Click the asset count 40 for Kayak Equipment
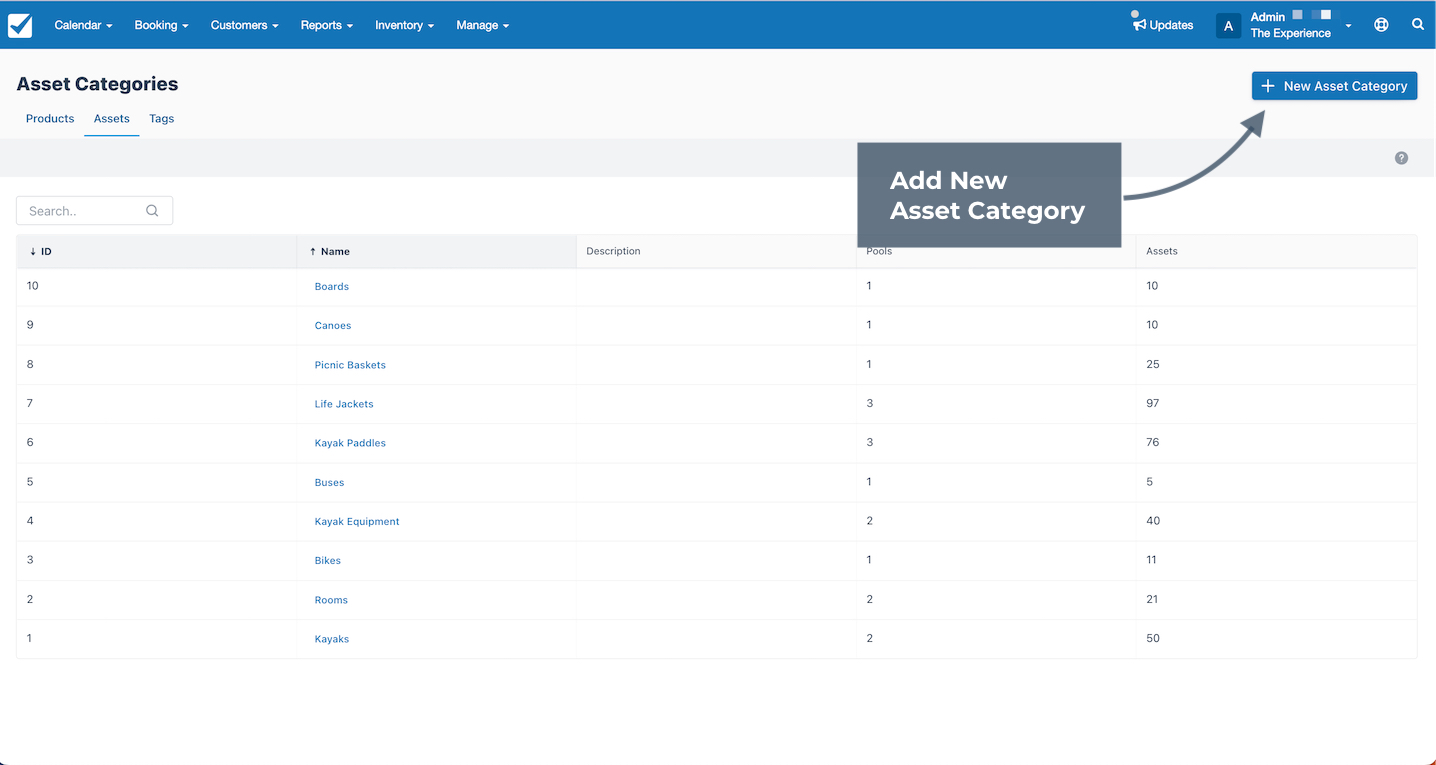This screenshot has height=765, width=1436. point(1153,520)
